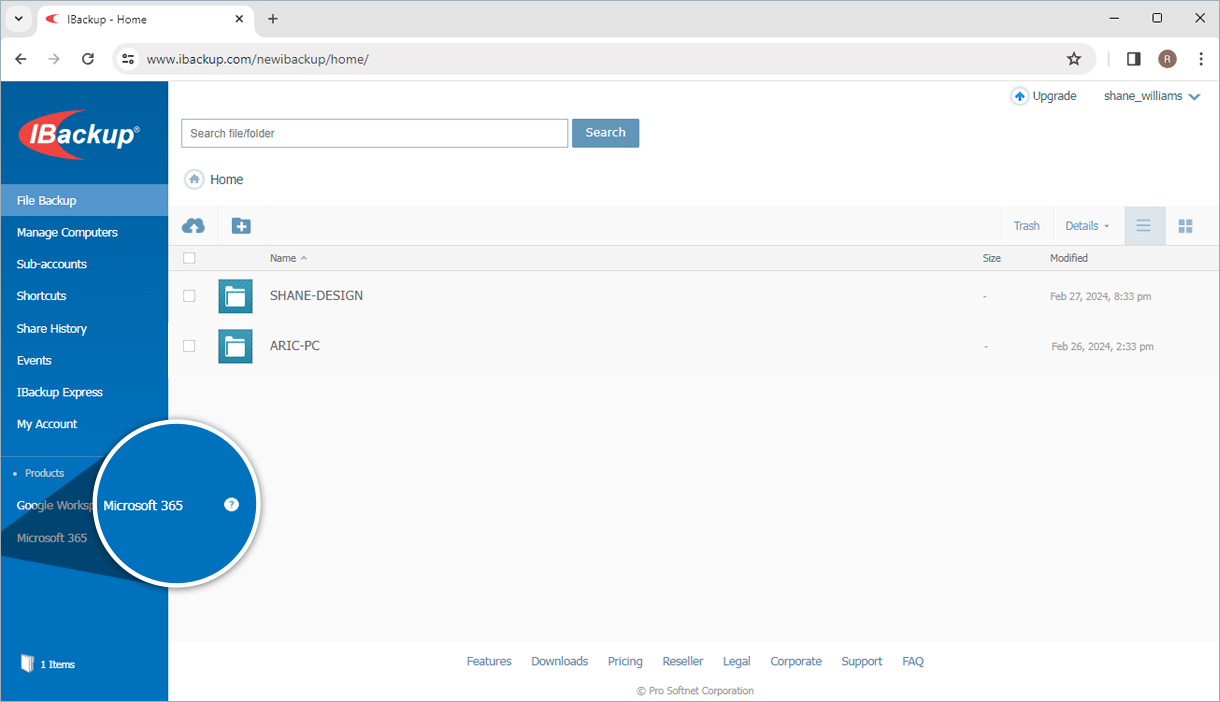Click the Feb 27, 2024, 8:33 pm date

pyautogui.click(x=1101, y=296)
